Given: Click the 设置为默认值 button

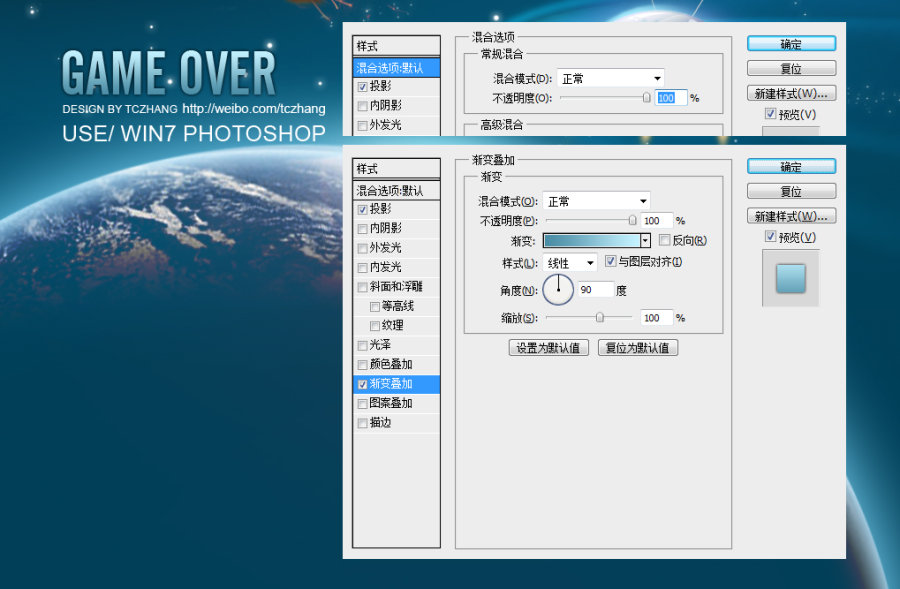Looking at the screenshot, I should tap(549, 347).
